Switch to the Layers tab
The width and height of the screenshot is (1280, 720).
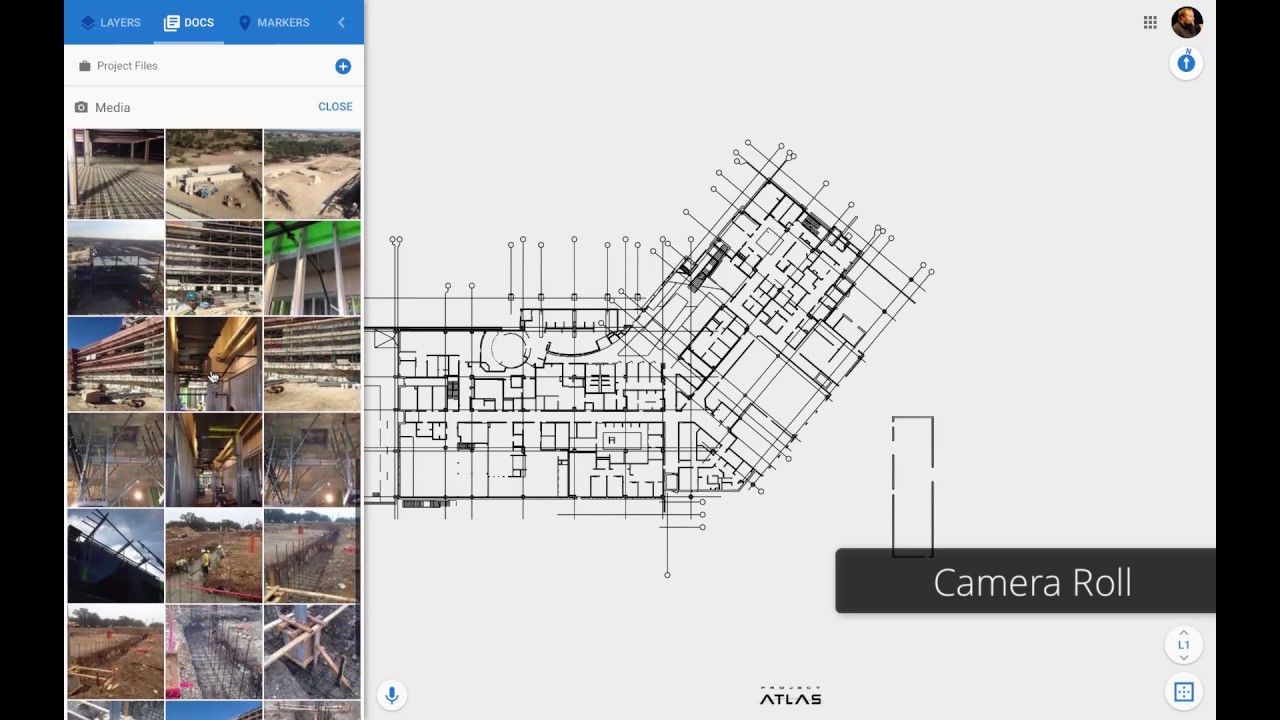[110, 22]
